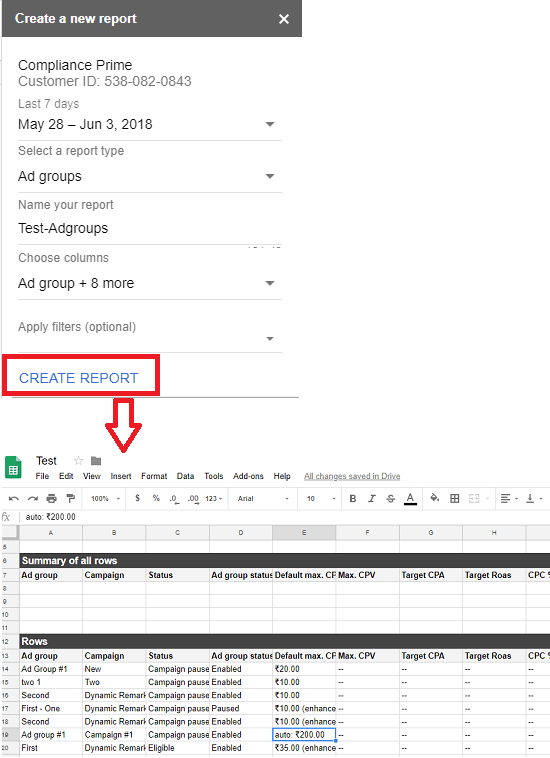This screenshot has height=758, width=550.
Task: Click the ₹35.00 (enhance cell
Action: [x=304, y=748]
